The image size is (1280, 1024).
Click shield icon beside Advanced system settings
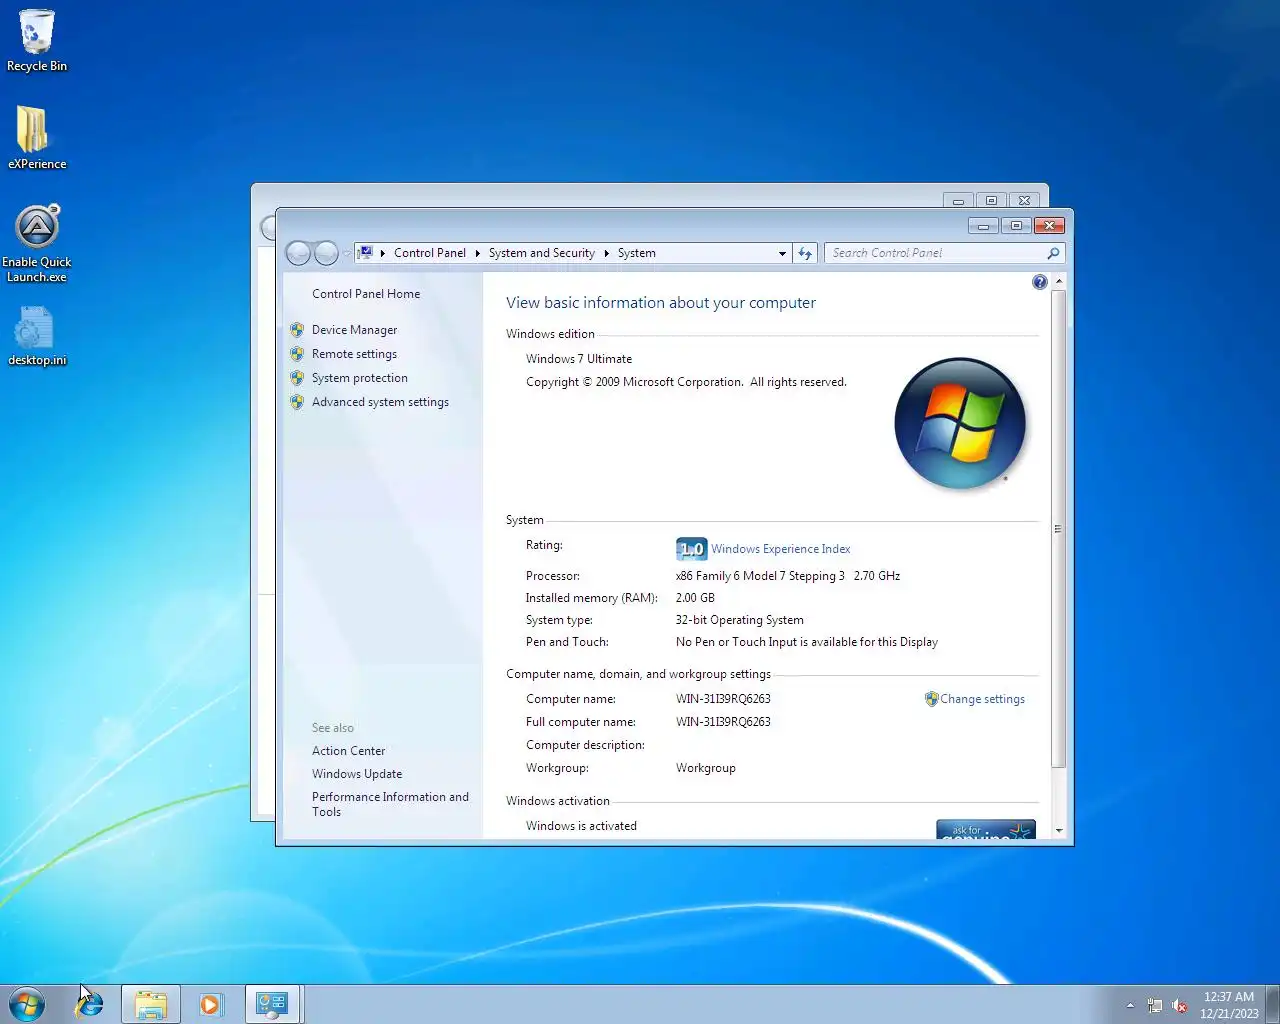[297, 402]
